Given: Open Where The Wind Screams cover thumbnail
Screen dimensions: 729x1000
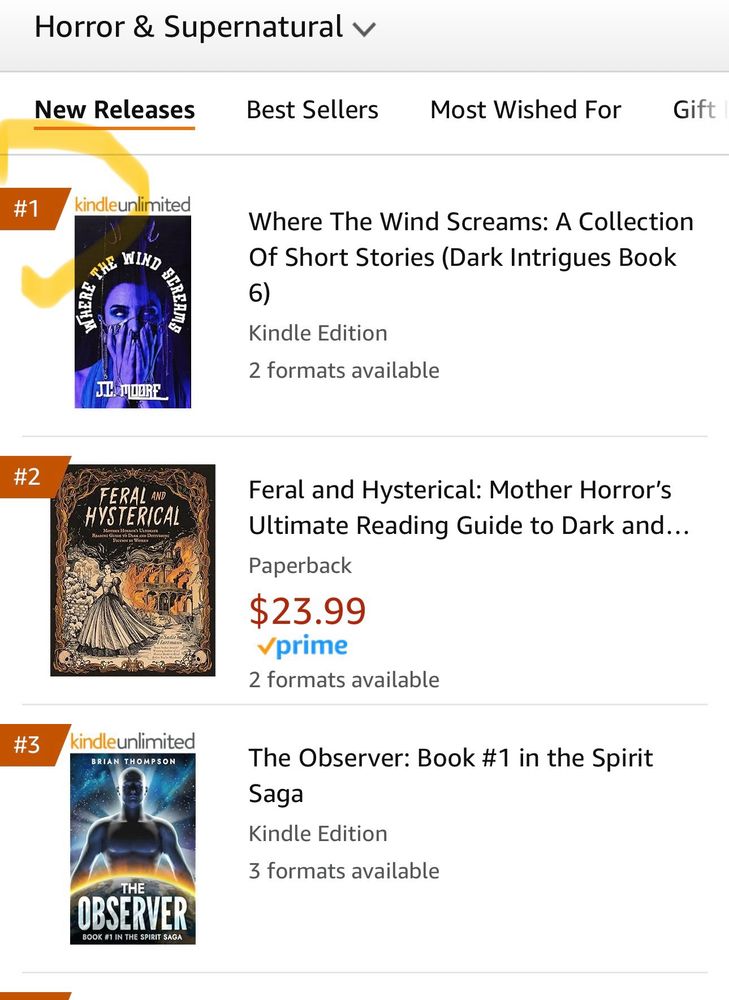Looking at the screenshot, I should (133, 311).
